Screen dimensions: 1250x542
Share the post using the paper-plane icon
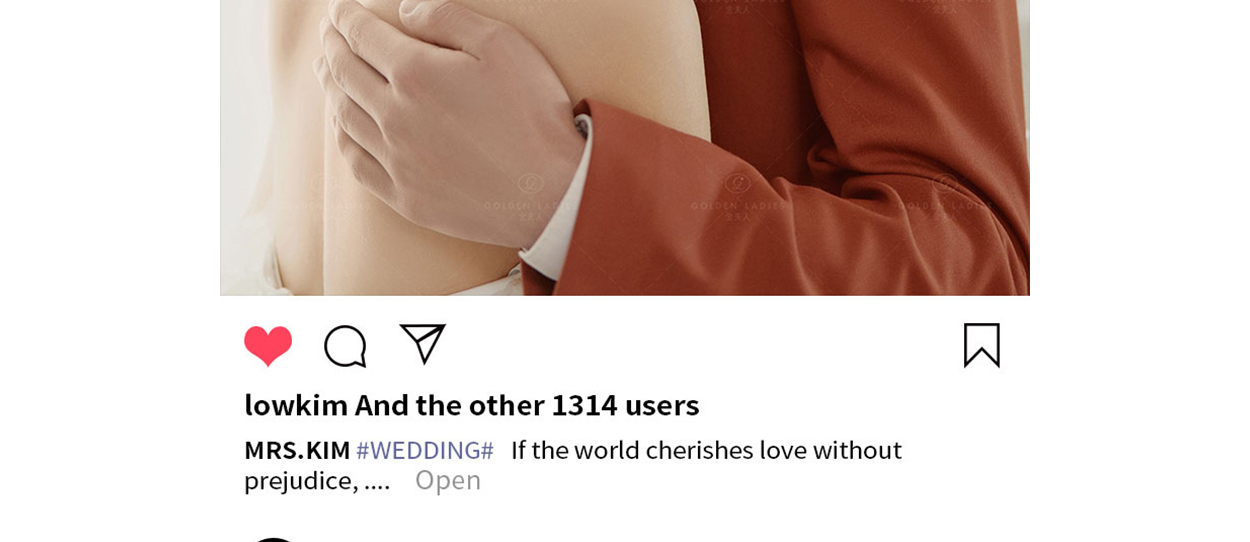click(422, 344)
